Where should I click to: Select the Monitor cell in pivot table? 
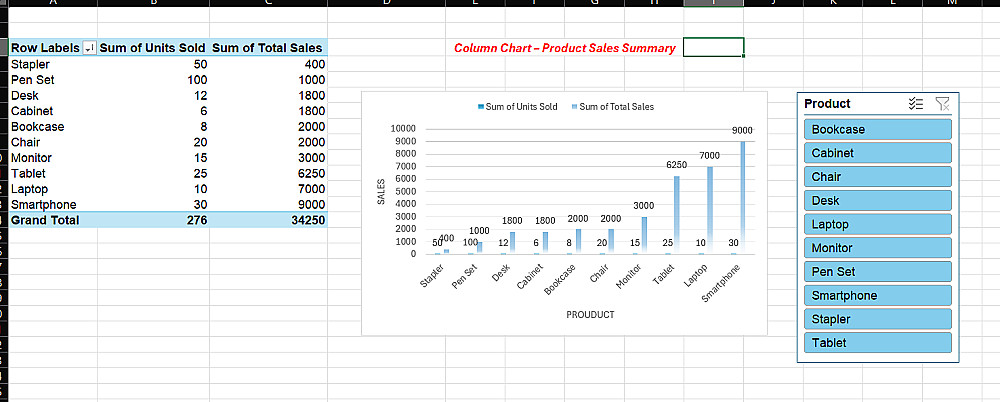[x=54, y=158]
